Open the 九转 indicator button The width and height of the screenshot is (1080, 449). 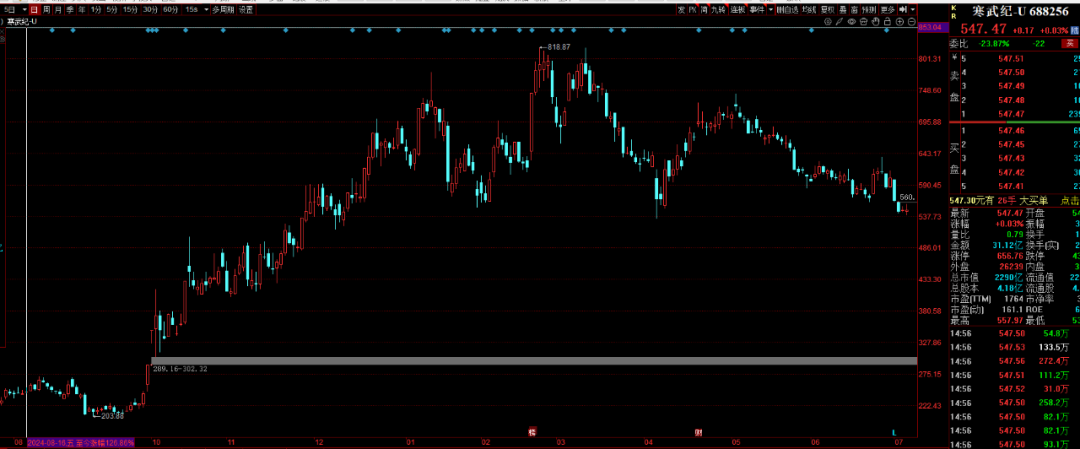[x=719, y=10]
